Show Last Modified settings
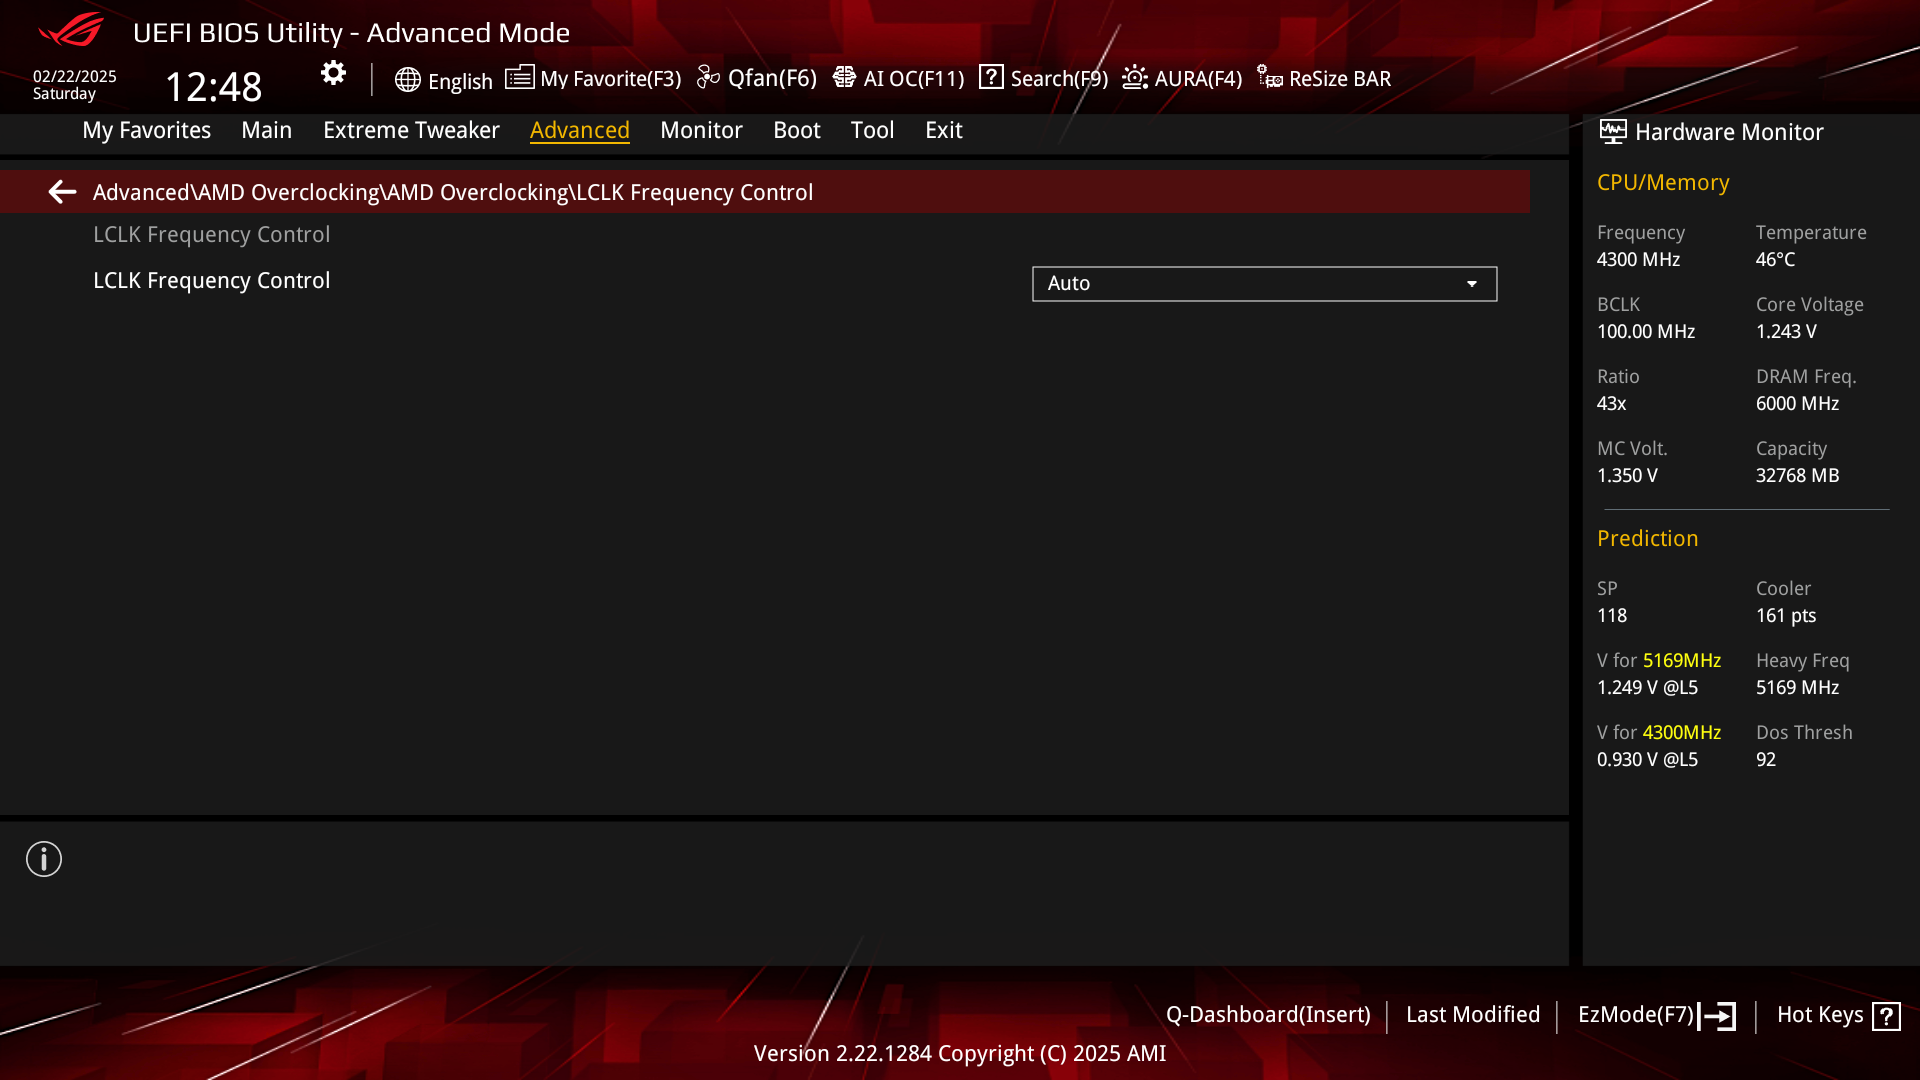Image resolution: width=1920 pixels, height=1080 pixels. click(x=1473, y=1015)
